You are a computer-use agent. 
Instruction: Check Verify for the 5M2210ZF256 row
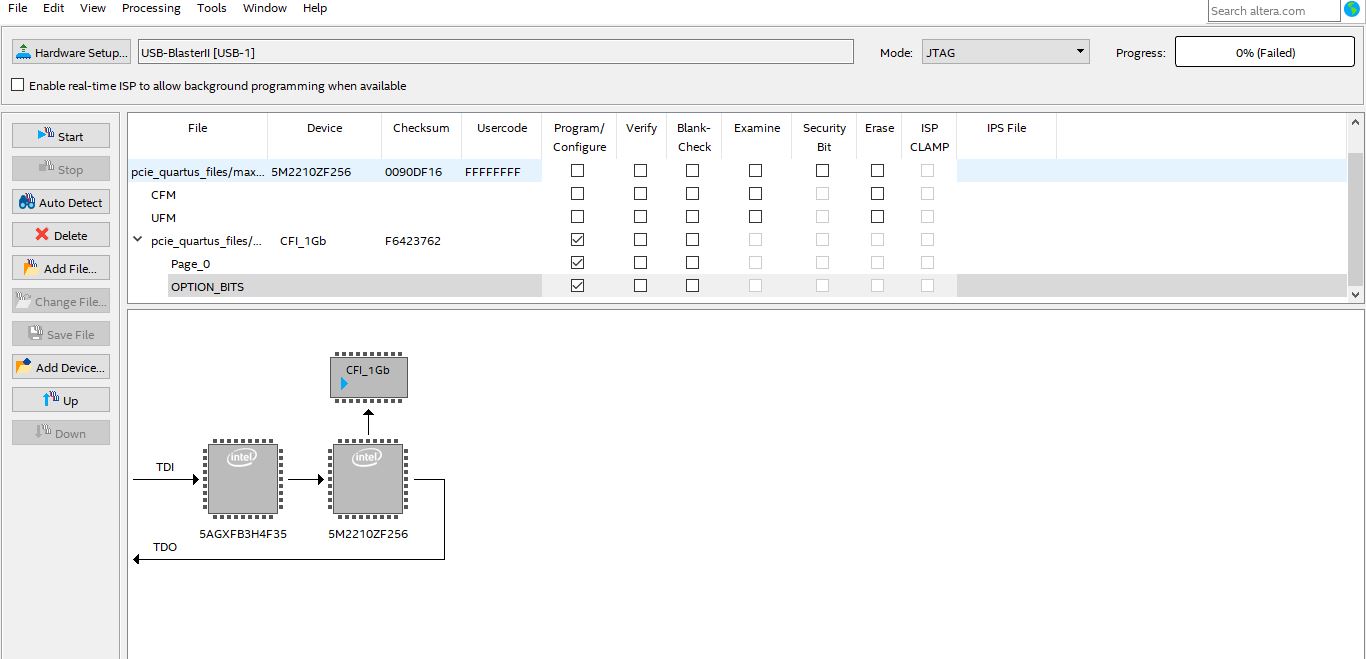pyautogui.click(x=640, y=171)
